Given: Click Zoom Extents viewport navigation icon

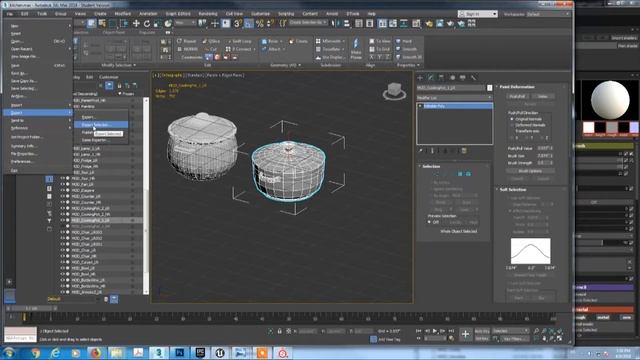Looking at the screenshot, I should (x=552, y=331).
